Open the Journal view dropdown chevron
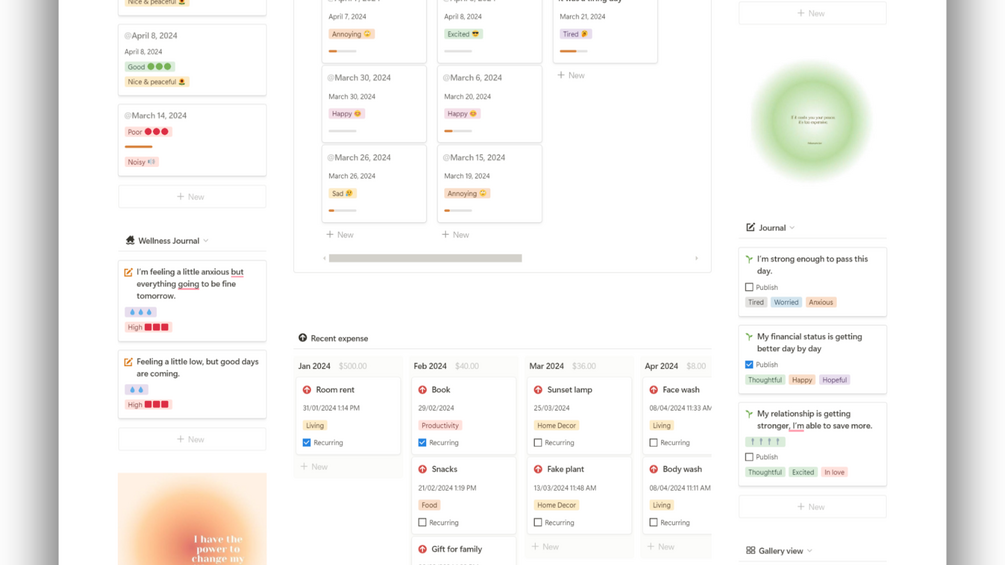1005x565 pixels. (792, 228)
